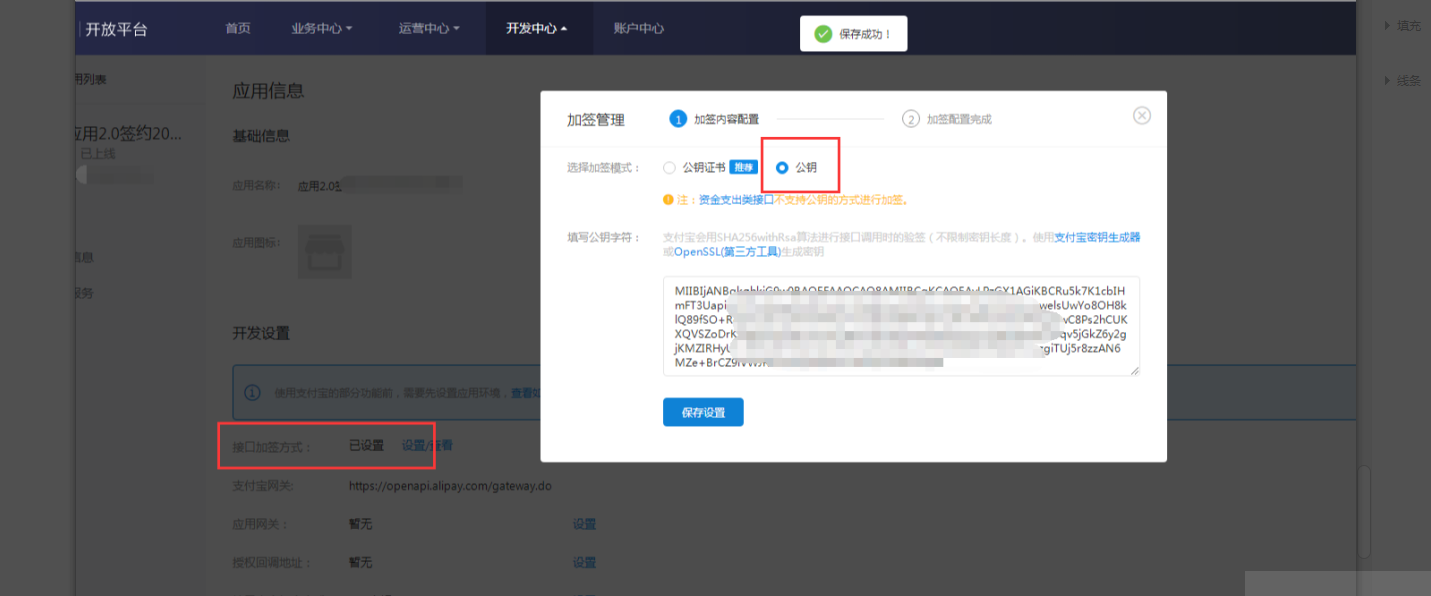Click the 保存设置 button
Screen dimensions: 1431x596
tap(703, 412)
